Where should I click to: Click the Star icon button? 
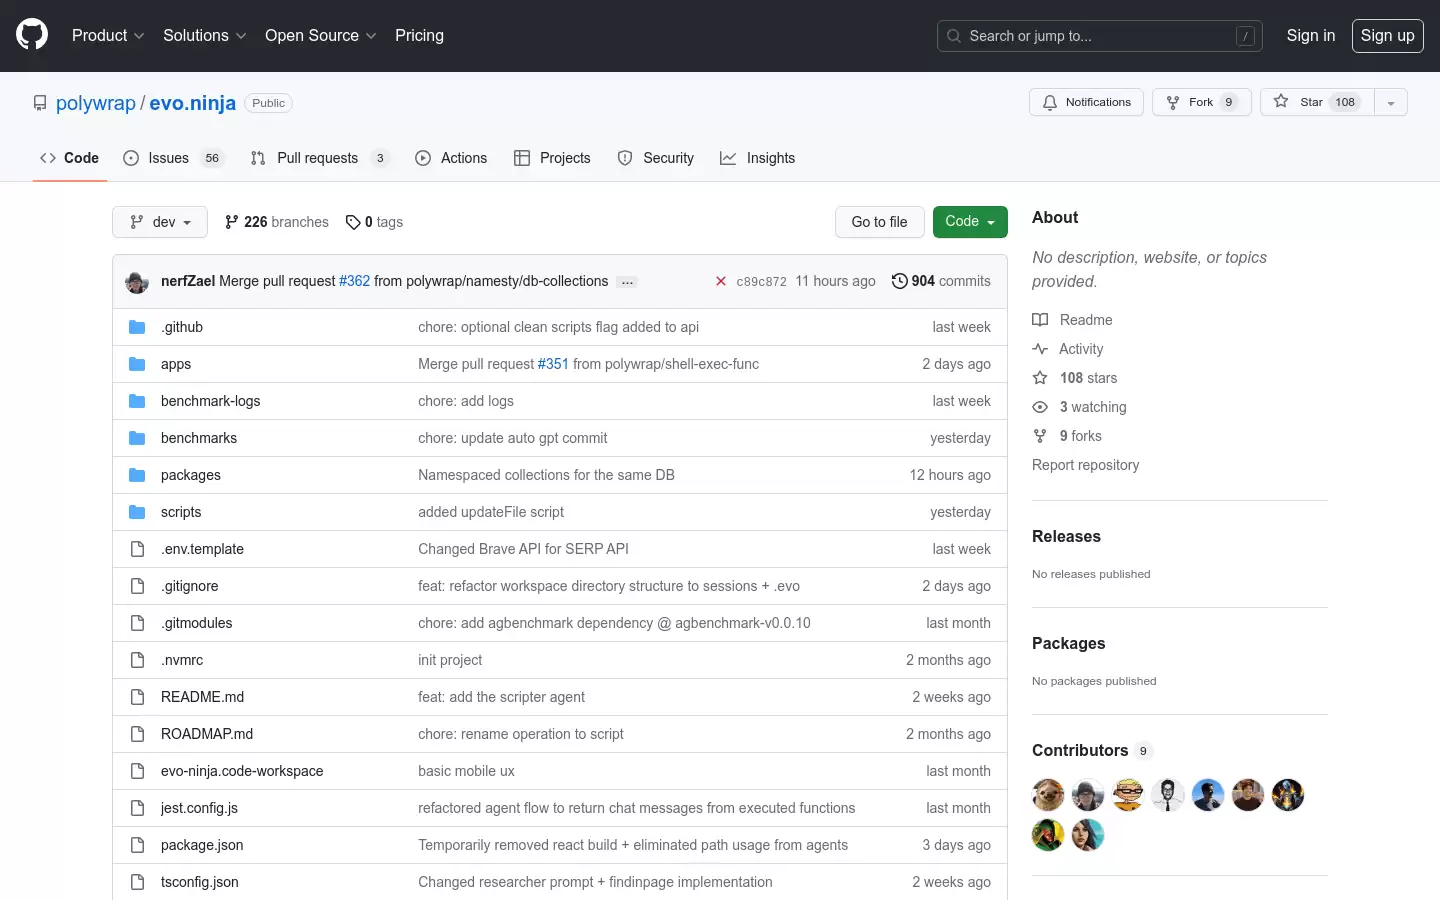click(x=1281, y=101)
